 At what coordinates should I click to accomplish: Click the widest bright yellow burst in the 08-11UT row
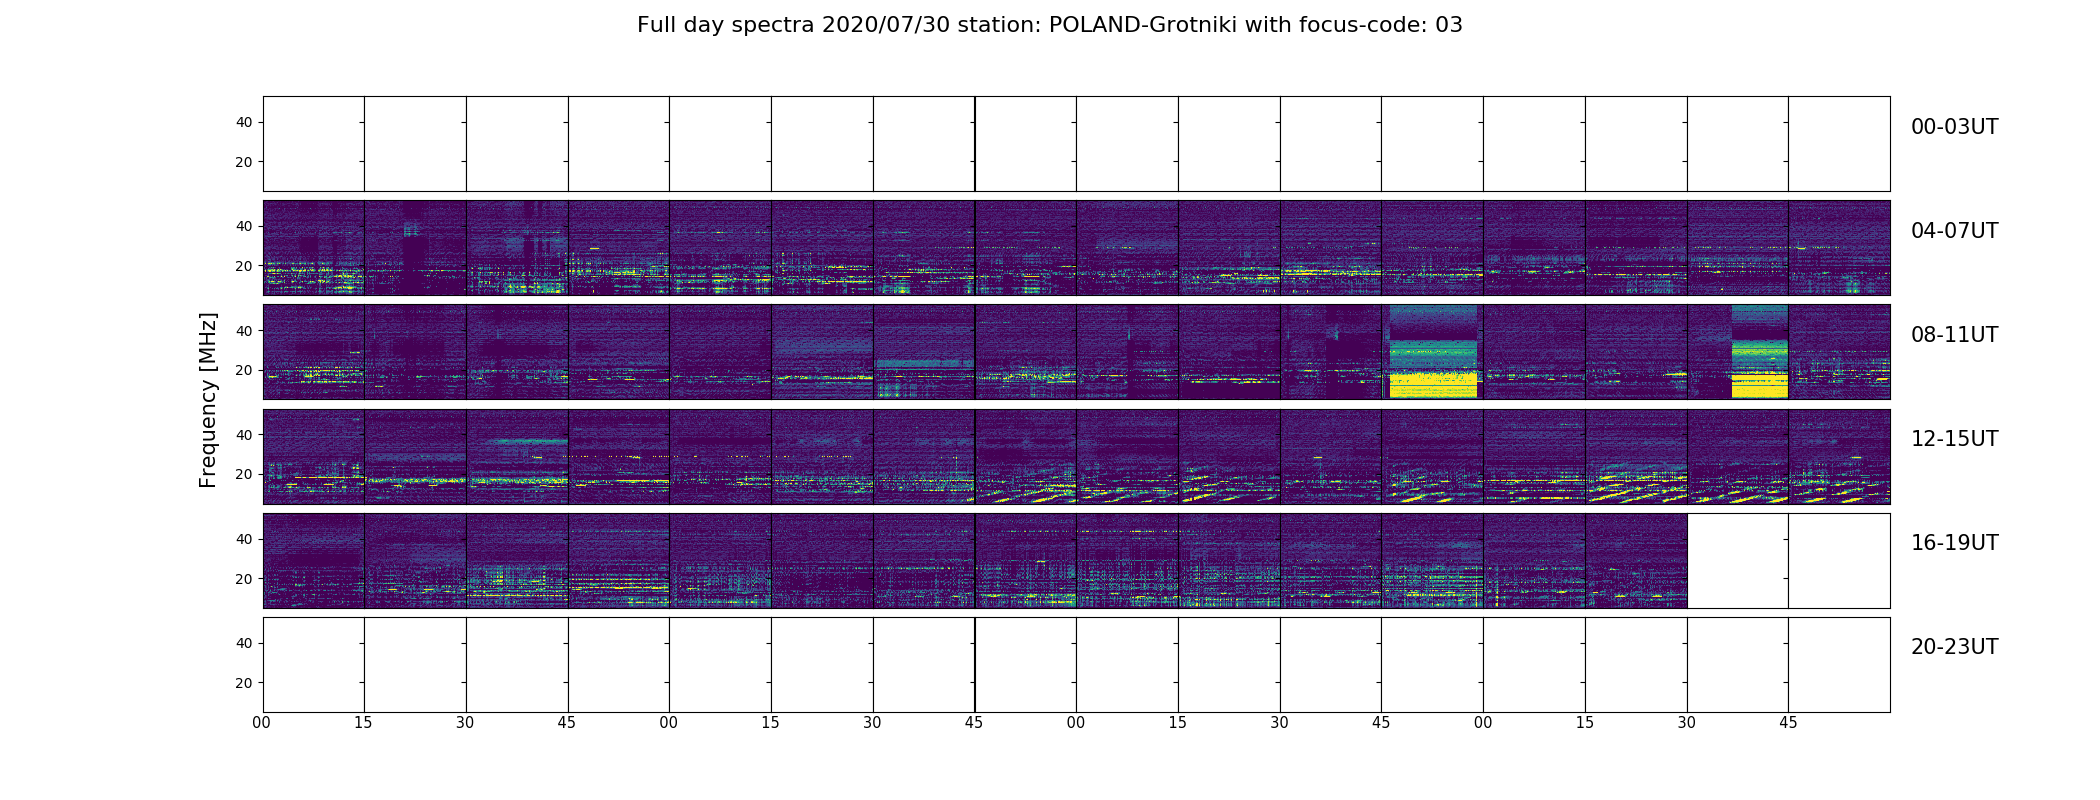coord(1433,385)
